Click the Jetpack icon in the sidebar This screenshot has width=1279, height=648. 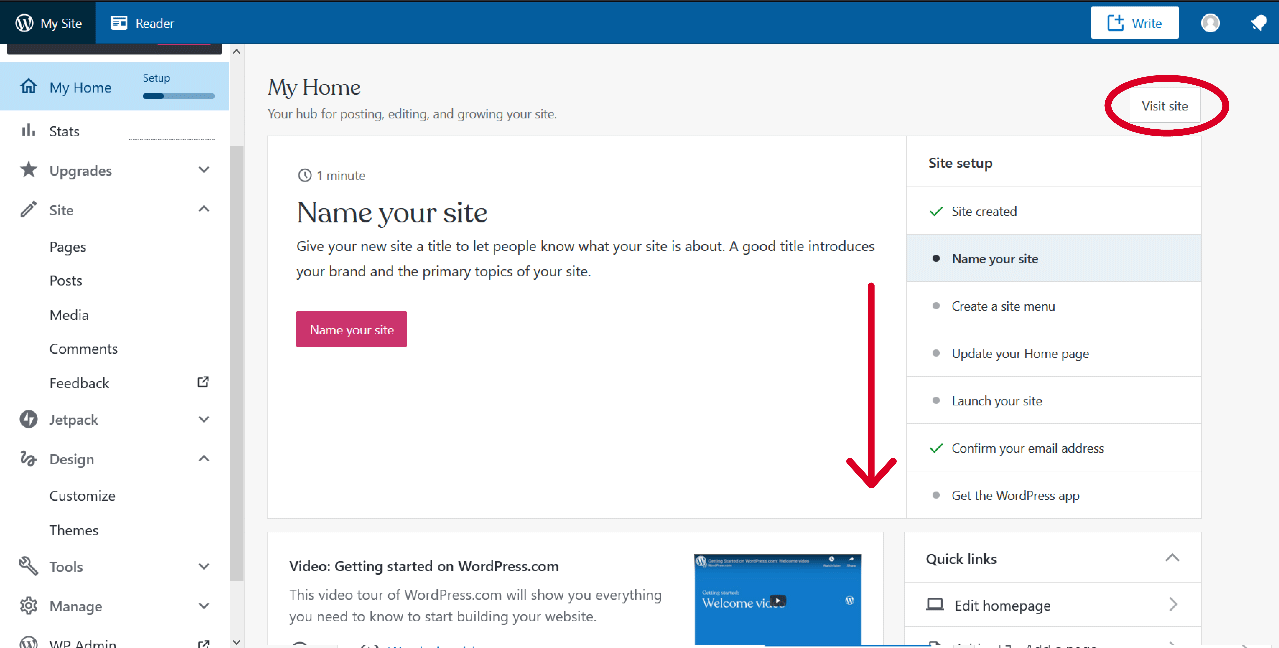coord(29,419)
